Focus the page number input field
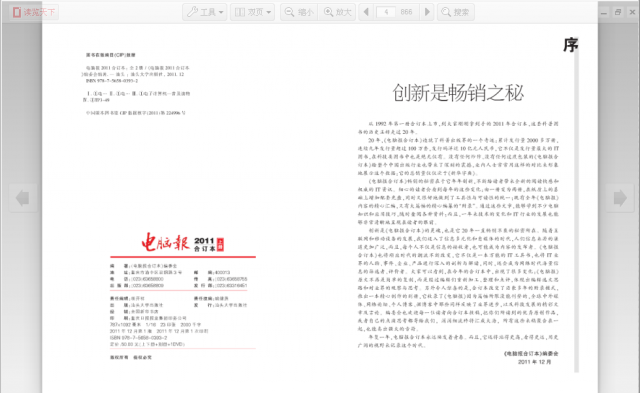 (386, 12)
